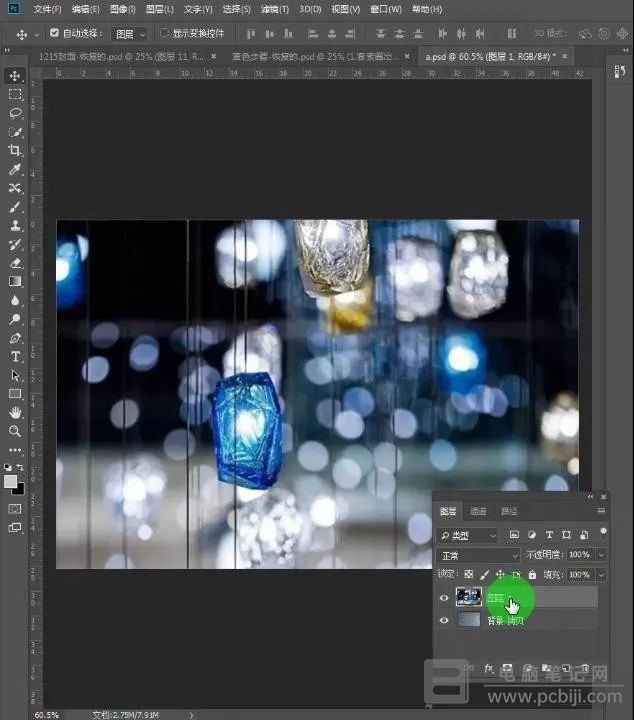
Task: Open the 窗口(W) menu
Action: (386, 9)
